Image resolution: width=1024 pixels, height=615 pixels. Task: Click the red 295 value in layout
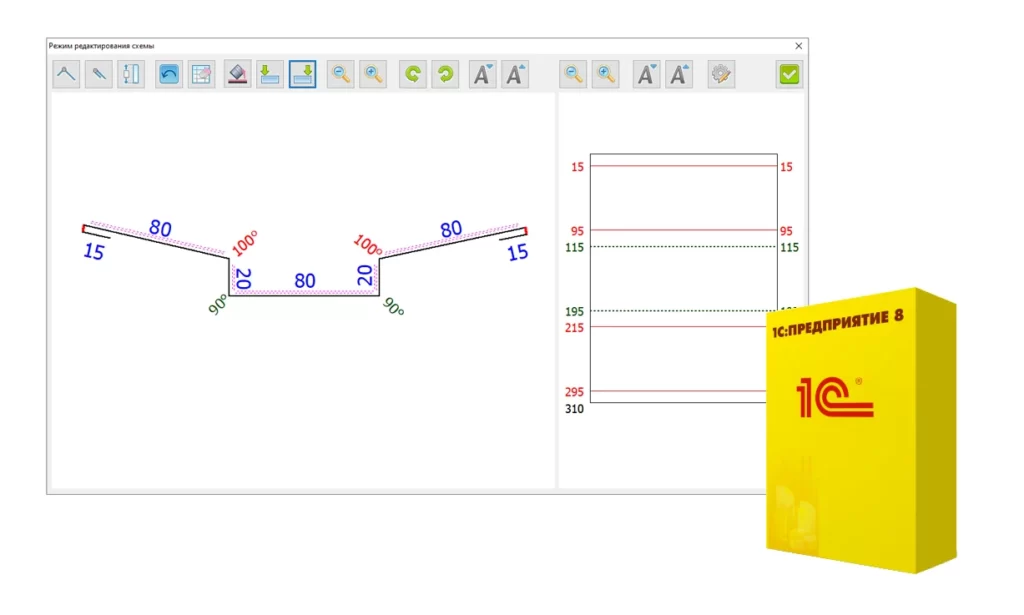coord(575,392)
